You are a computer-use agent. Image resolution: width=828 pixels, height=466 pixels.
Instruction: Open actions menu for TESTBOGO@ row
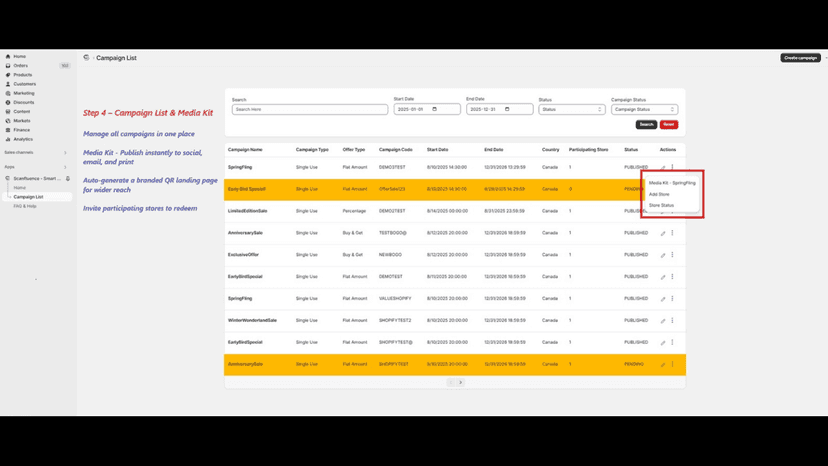point(672,233)
